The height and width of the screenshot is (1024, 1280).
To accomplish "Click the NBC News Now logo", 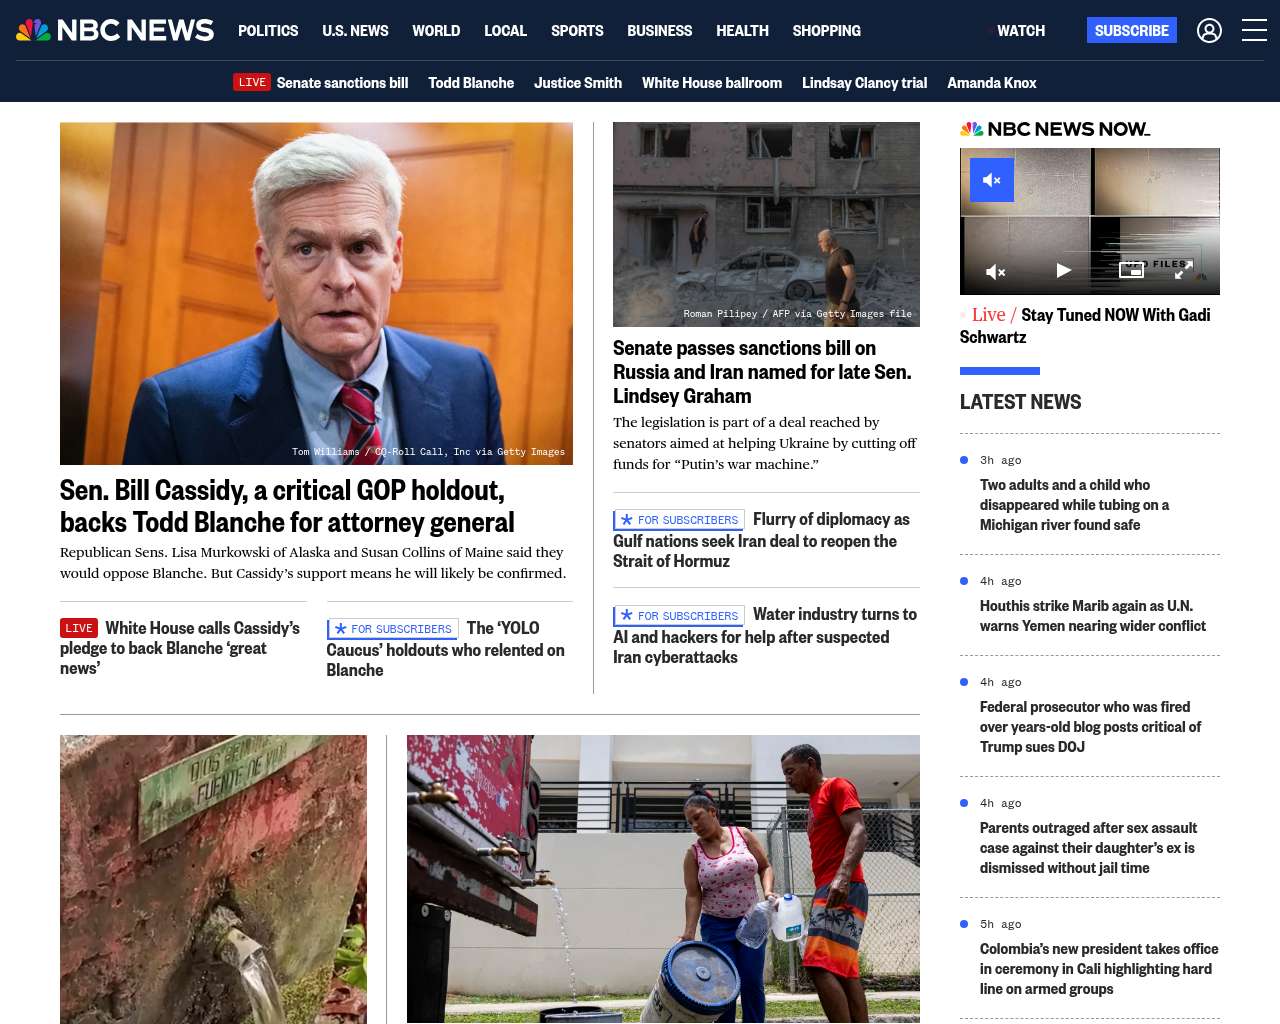I will pyautogui.click(x=1055, y=129).
